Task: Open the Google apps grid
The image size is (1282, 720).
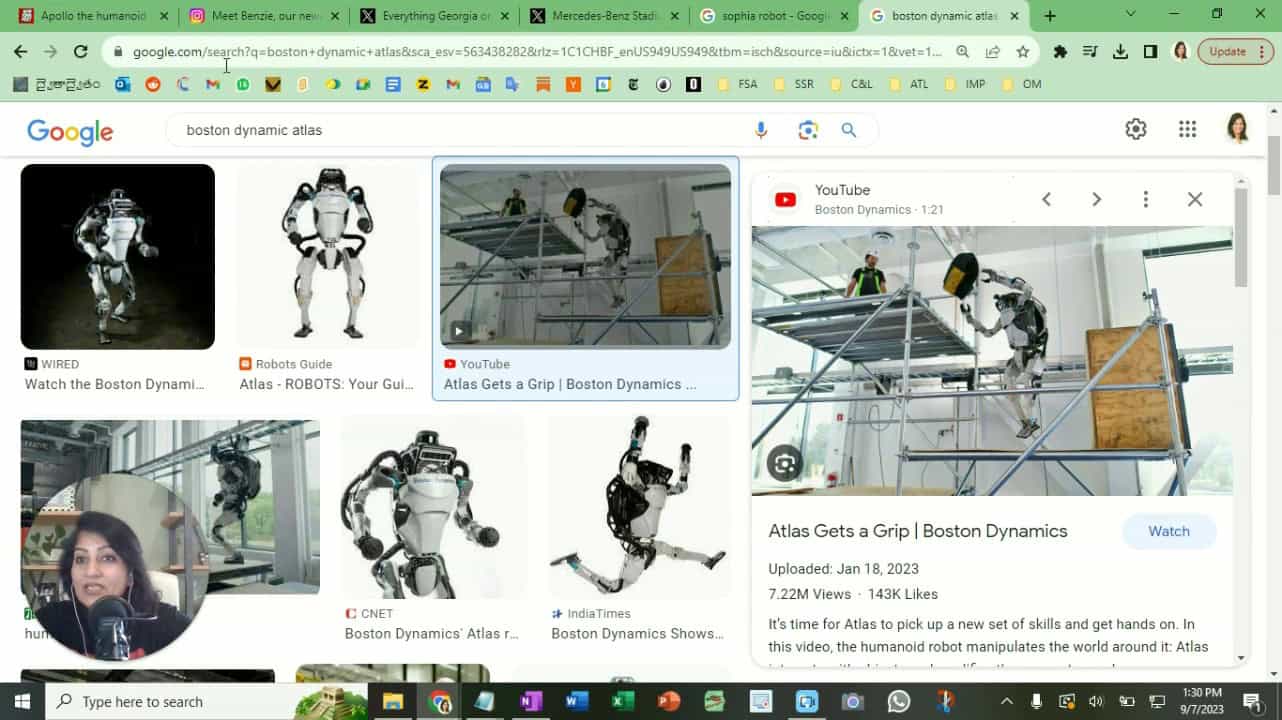Action: tap(1187, 129)
